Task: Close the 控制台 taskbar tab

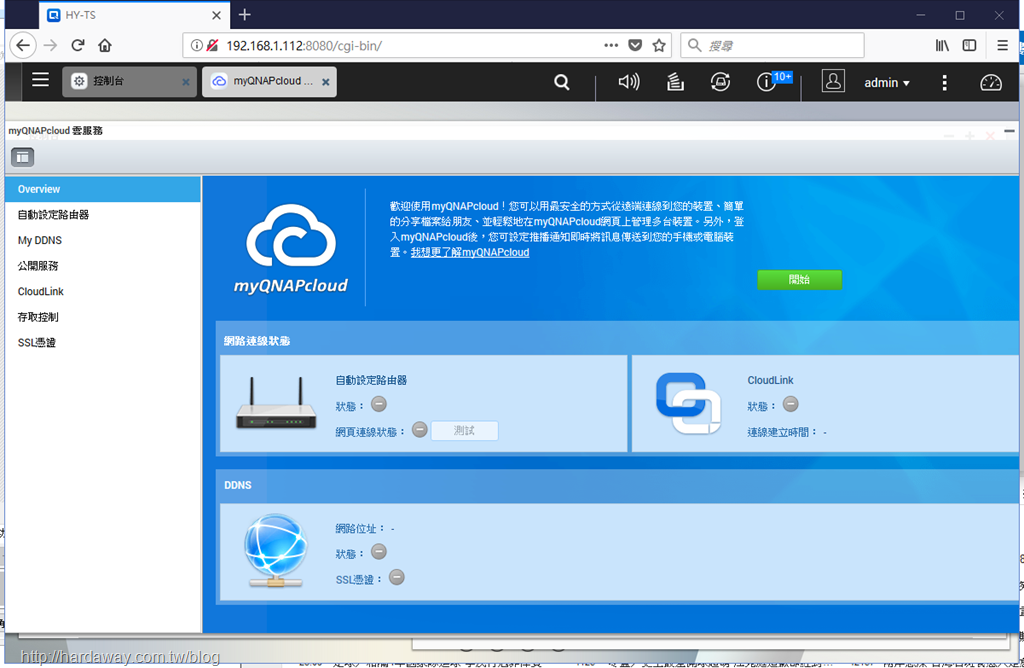Action: click(185, 82)
